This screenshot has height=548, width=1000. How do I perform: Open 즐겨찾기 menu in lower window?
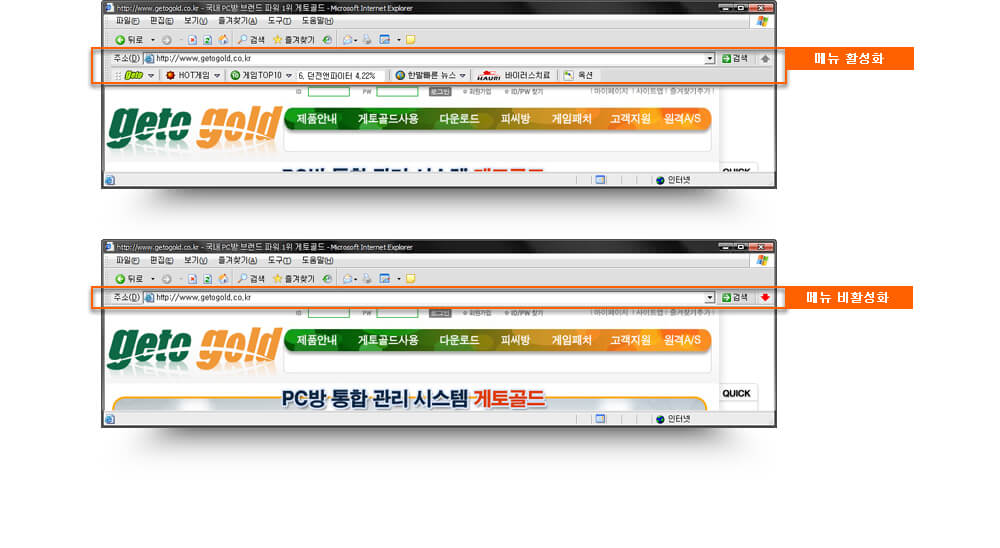(237, 260)
